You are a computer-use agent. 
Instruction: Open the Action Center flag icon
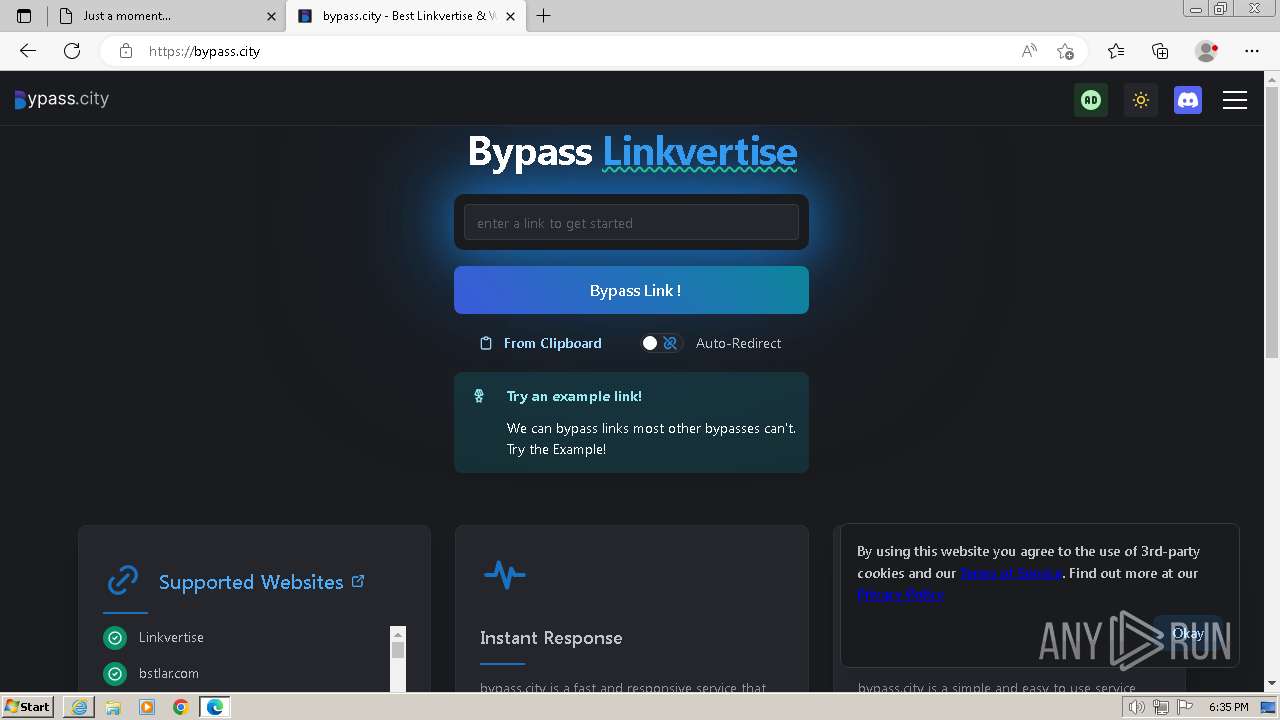point(1183,707)
